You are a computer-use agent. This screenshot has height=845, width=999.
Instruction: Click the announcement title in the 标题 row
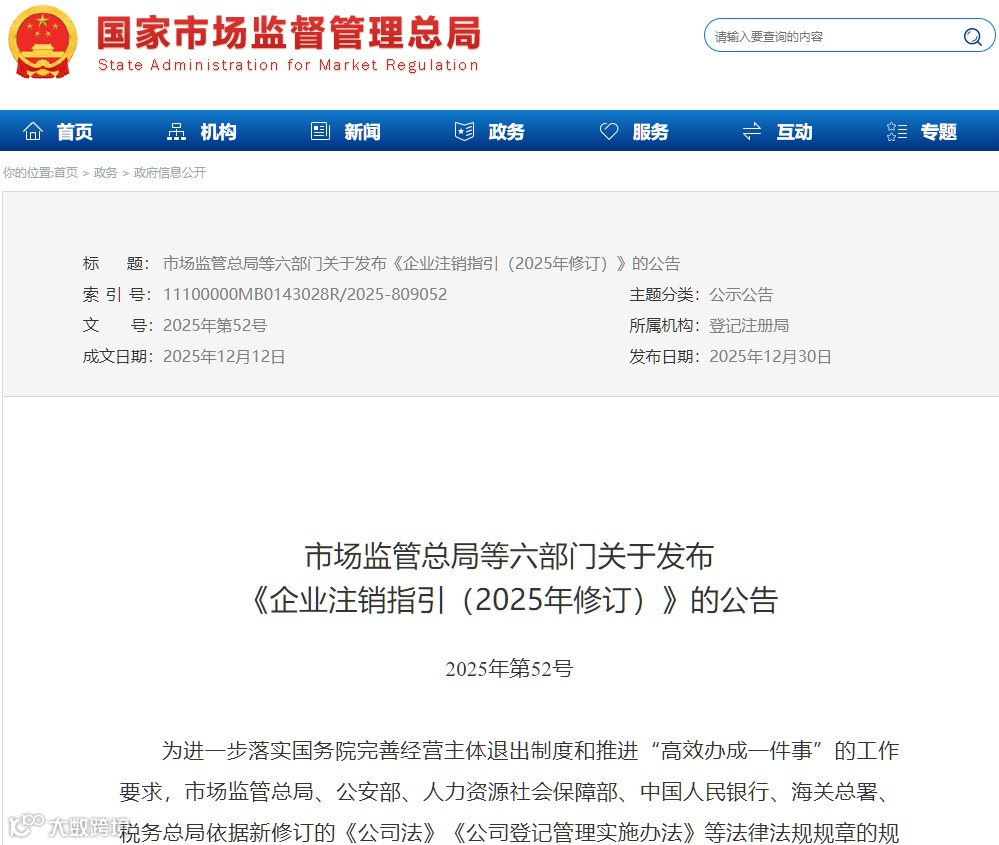pyautogui.click(x=422, y=263)
